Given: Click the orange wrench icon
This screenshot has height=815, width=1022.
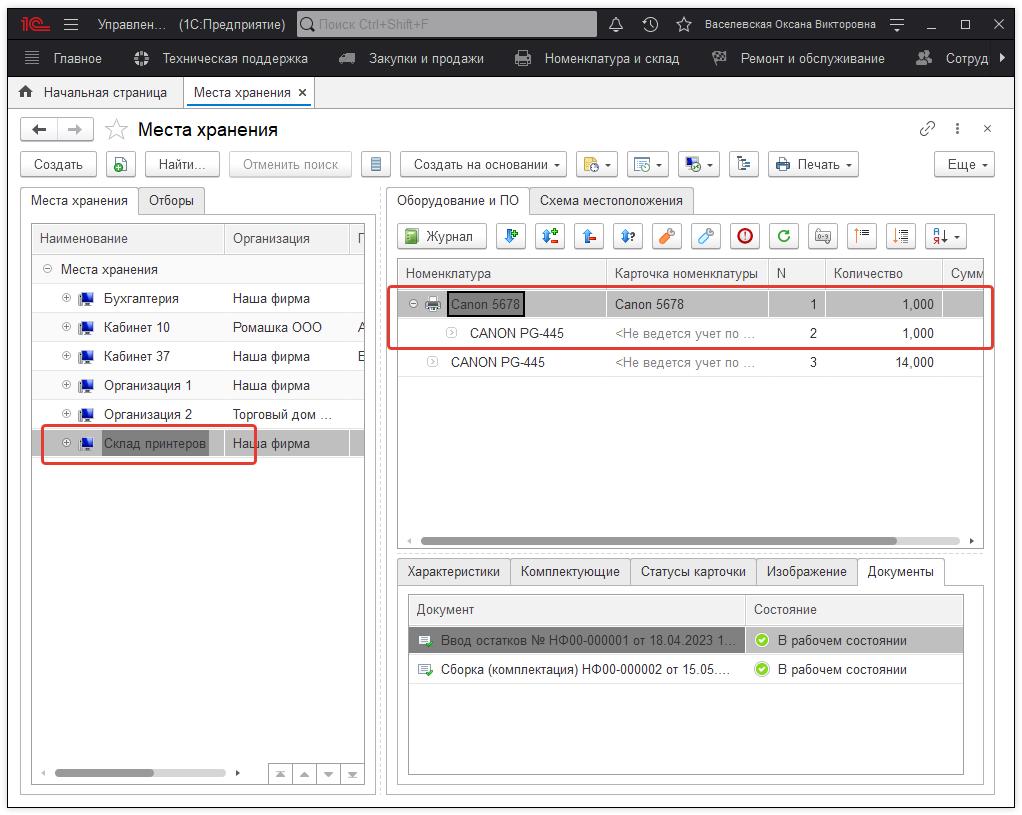Looking at the screenshot, I should pyautogui.click(x=667, y=236).
